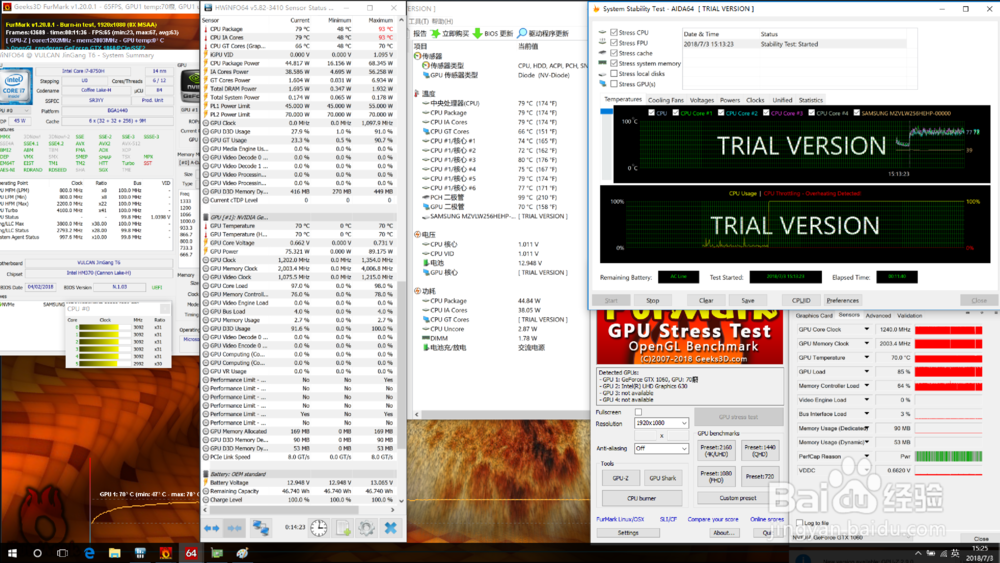The image size is (1000, 563).
Task: Open FurMark Anti-aliasing dropdown
Action: click(x=661, y=448)
